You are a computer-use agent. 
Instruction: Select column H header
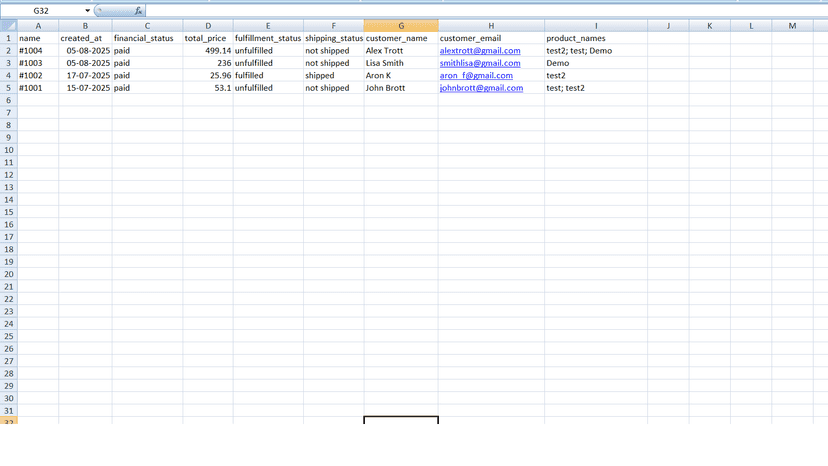pos(491,25)
